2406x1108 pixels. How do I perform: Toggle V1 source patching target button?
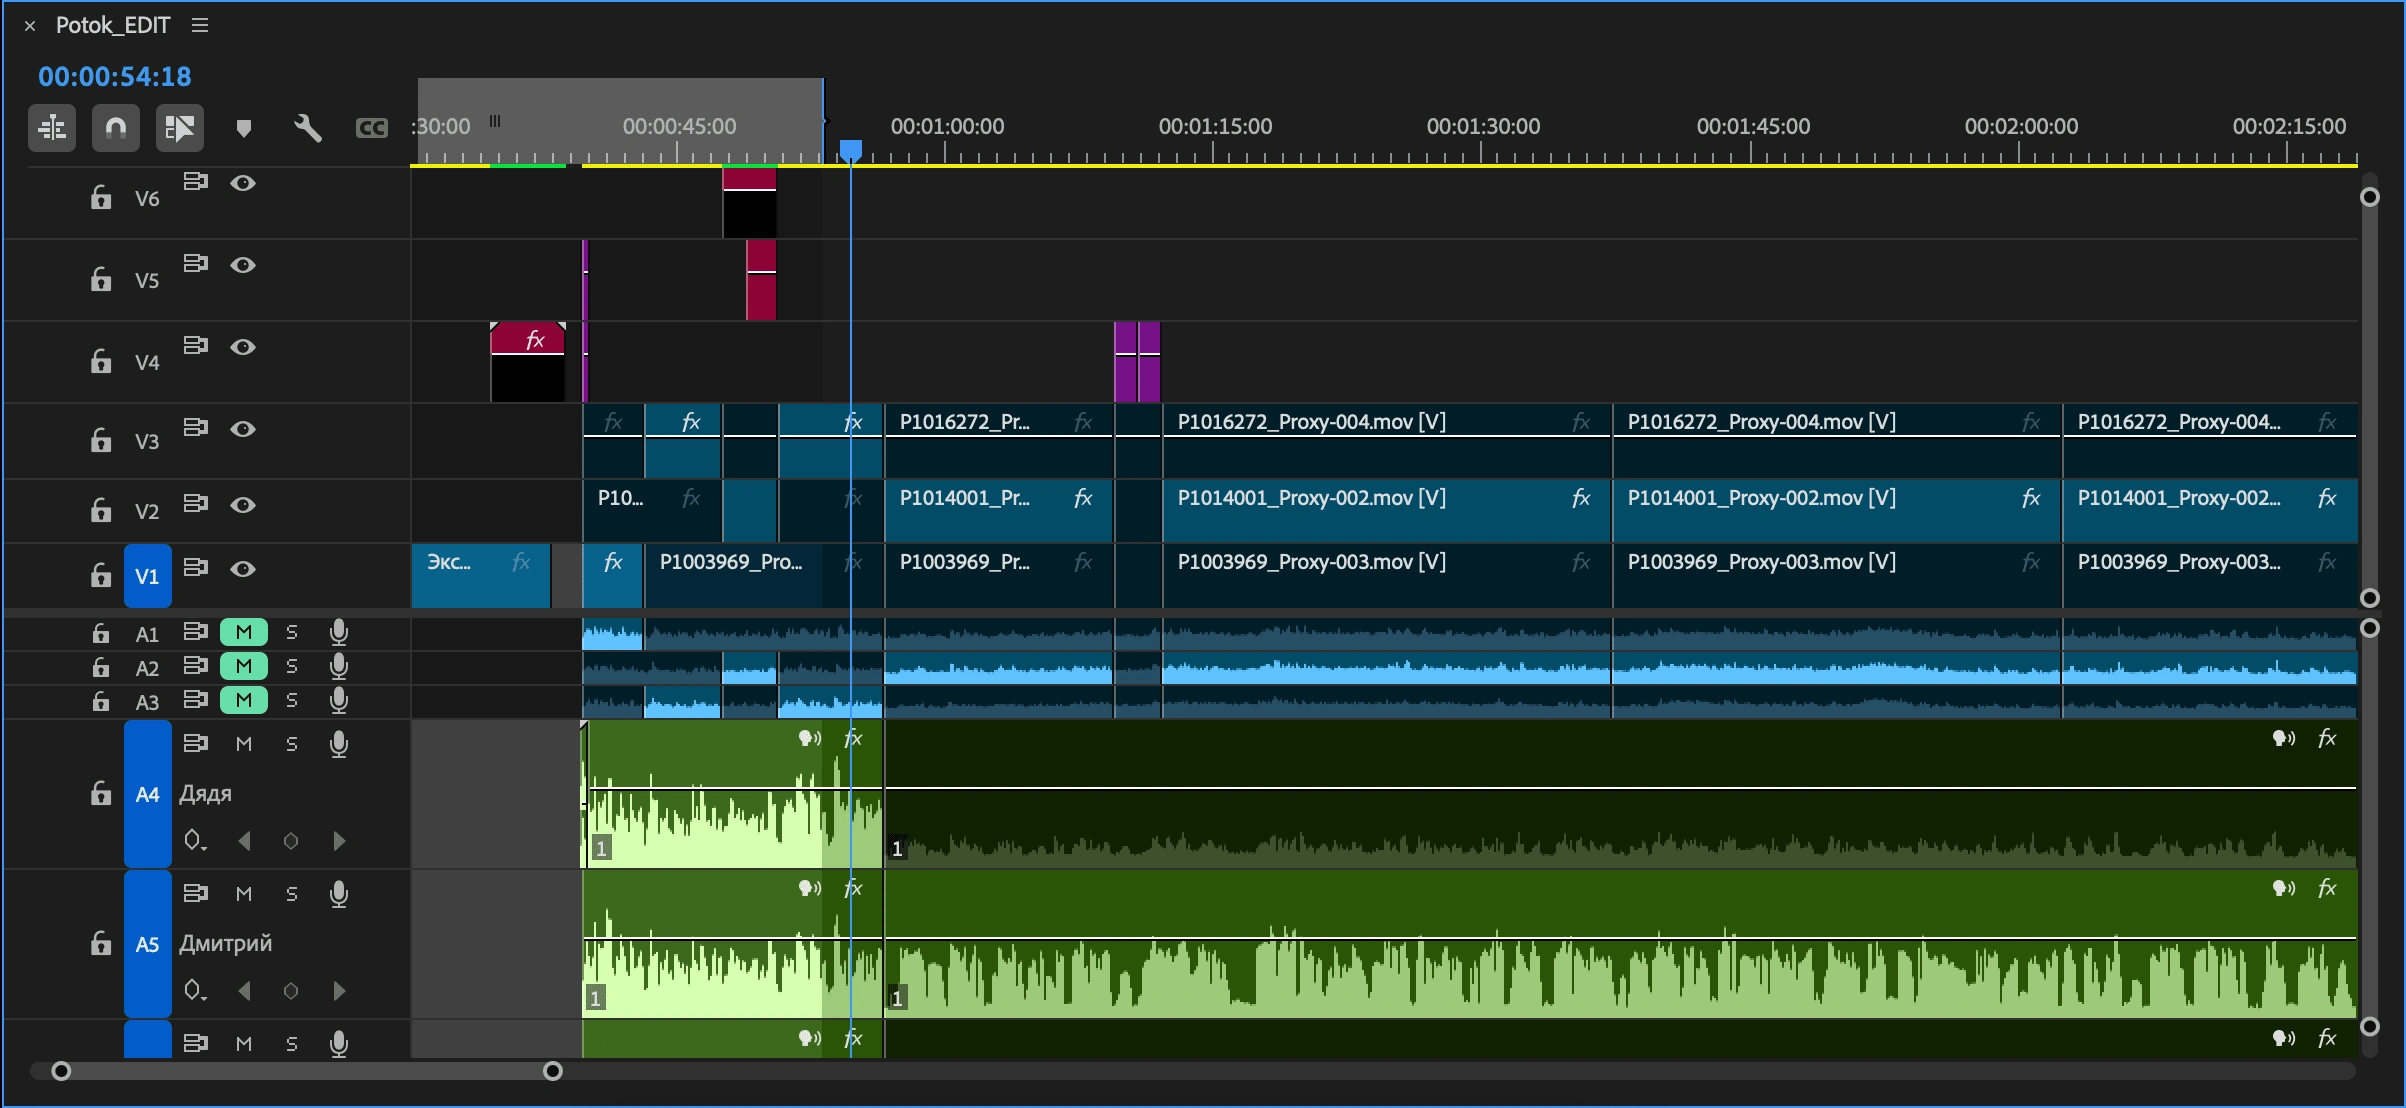(148, 576)
